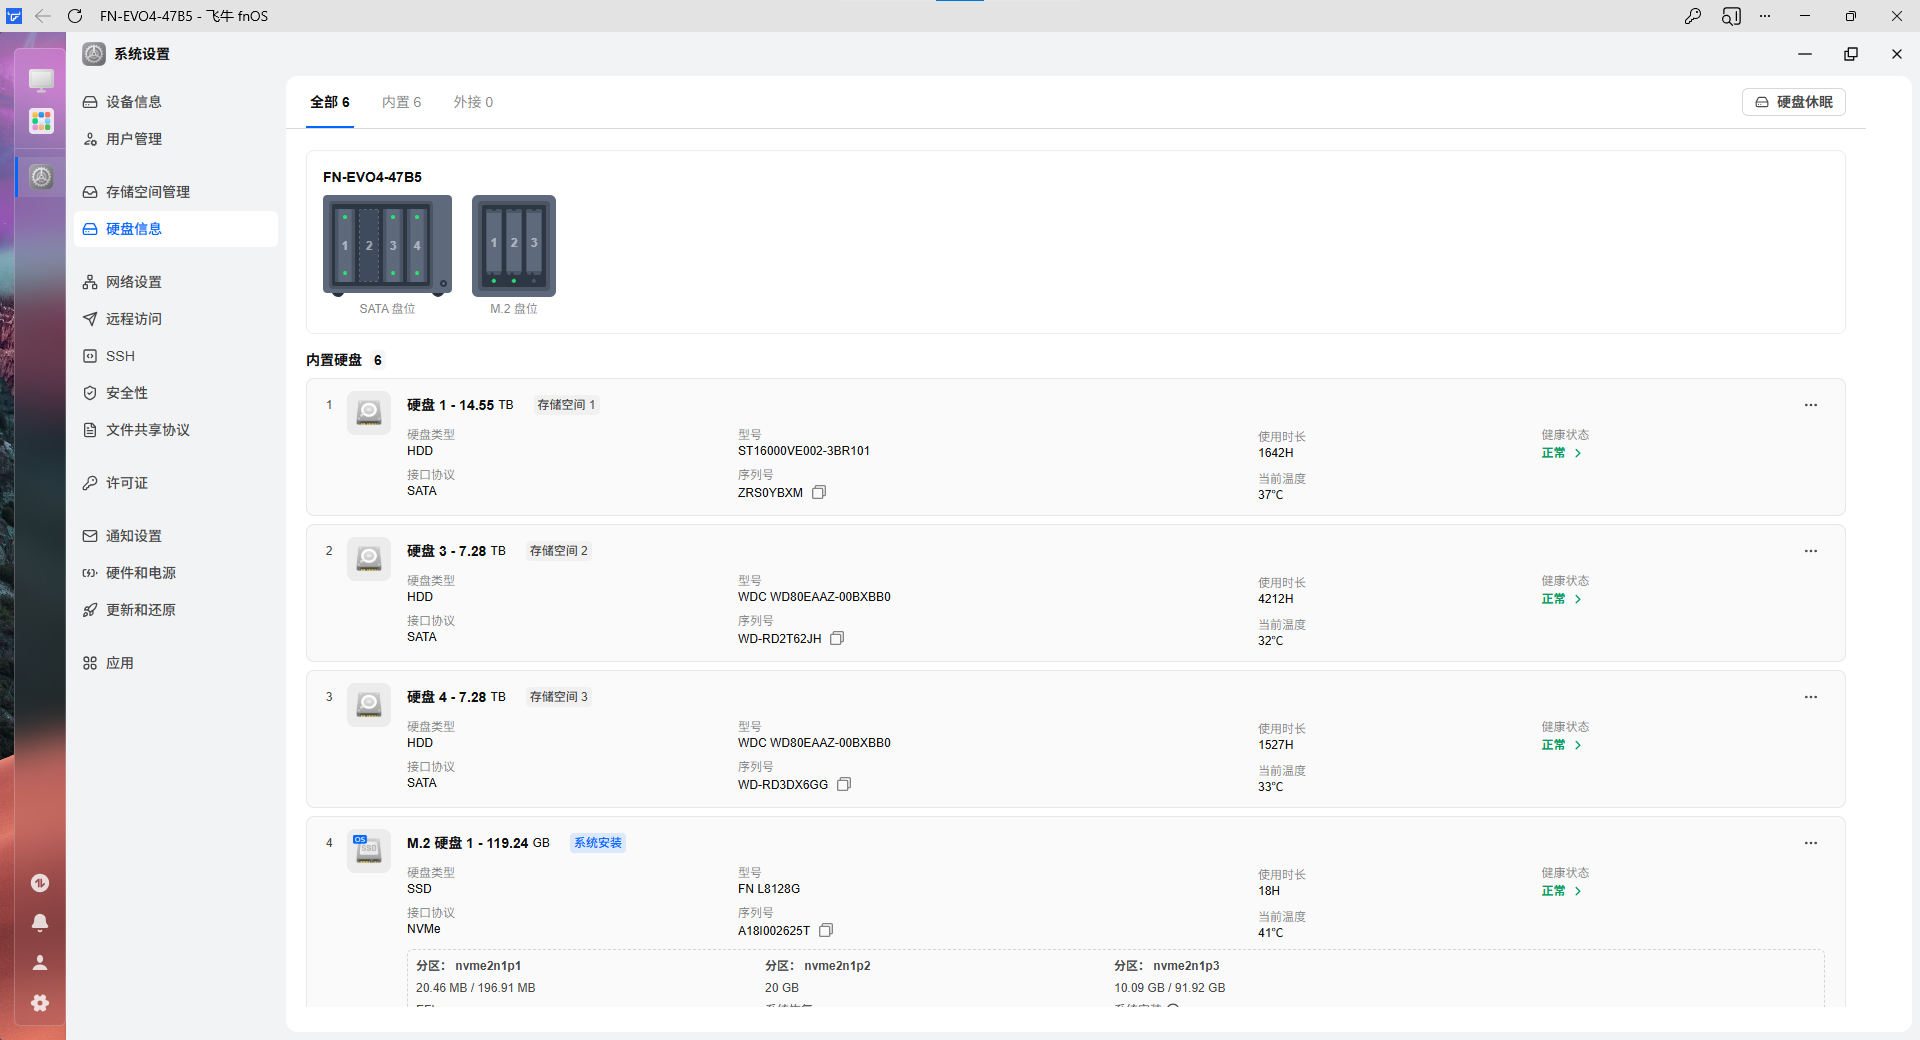Click partition label nvme2n1p2

[x=837, y=966]
